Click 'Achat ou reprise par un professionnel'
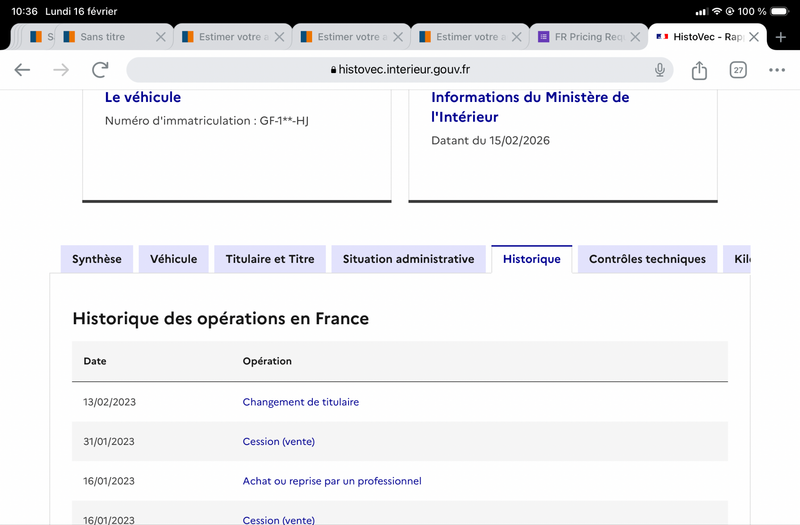This screenshot has height=525, width=800. pos(332,481)
